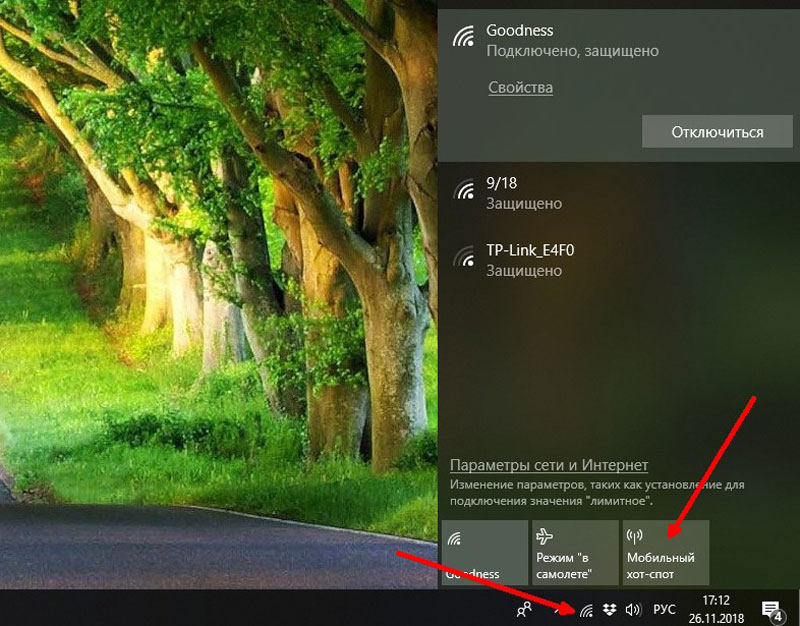
Task: Toggle the Goodness Wi-Fi quick action tile
Action: click(485, 553)
